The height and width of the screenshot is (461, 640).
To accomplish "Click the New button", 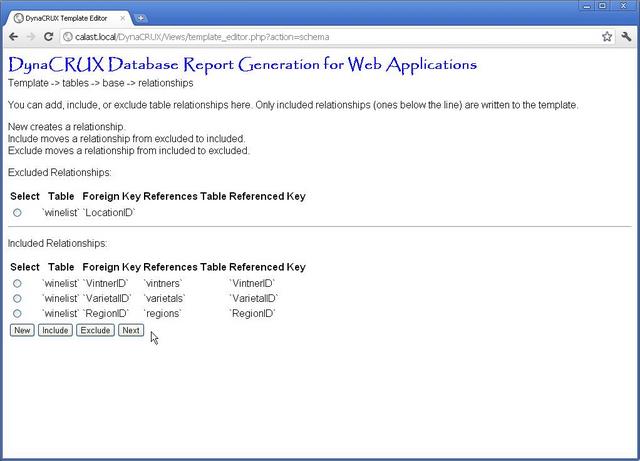I will pyautogui.click(x=22, y=330).
